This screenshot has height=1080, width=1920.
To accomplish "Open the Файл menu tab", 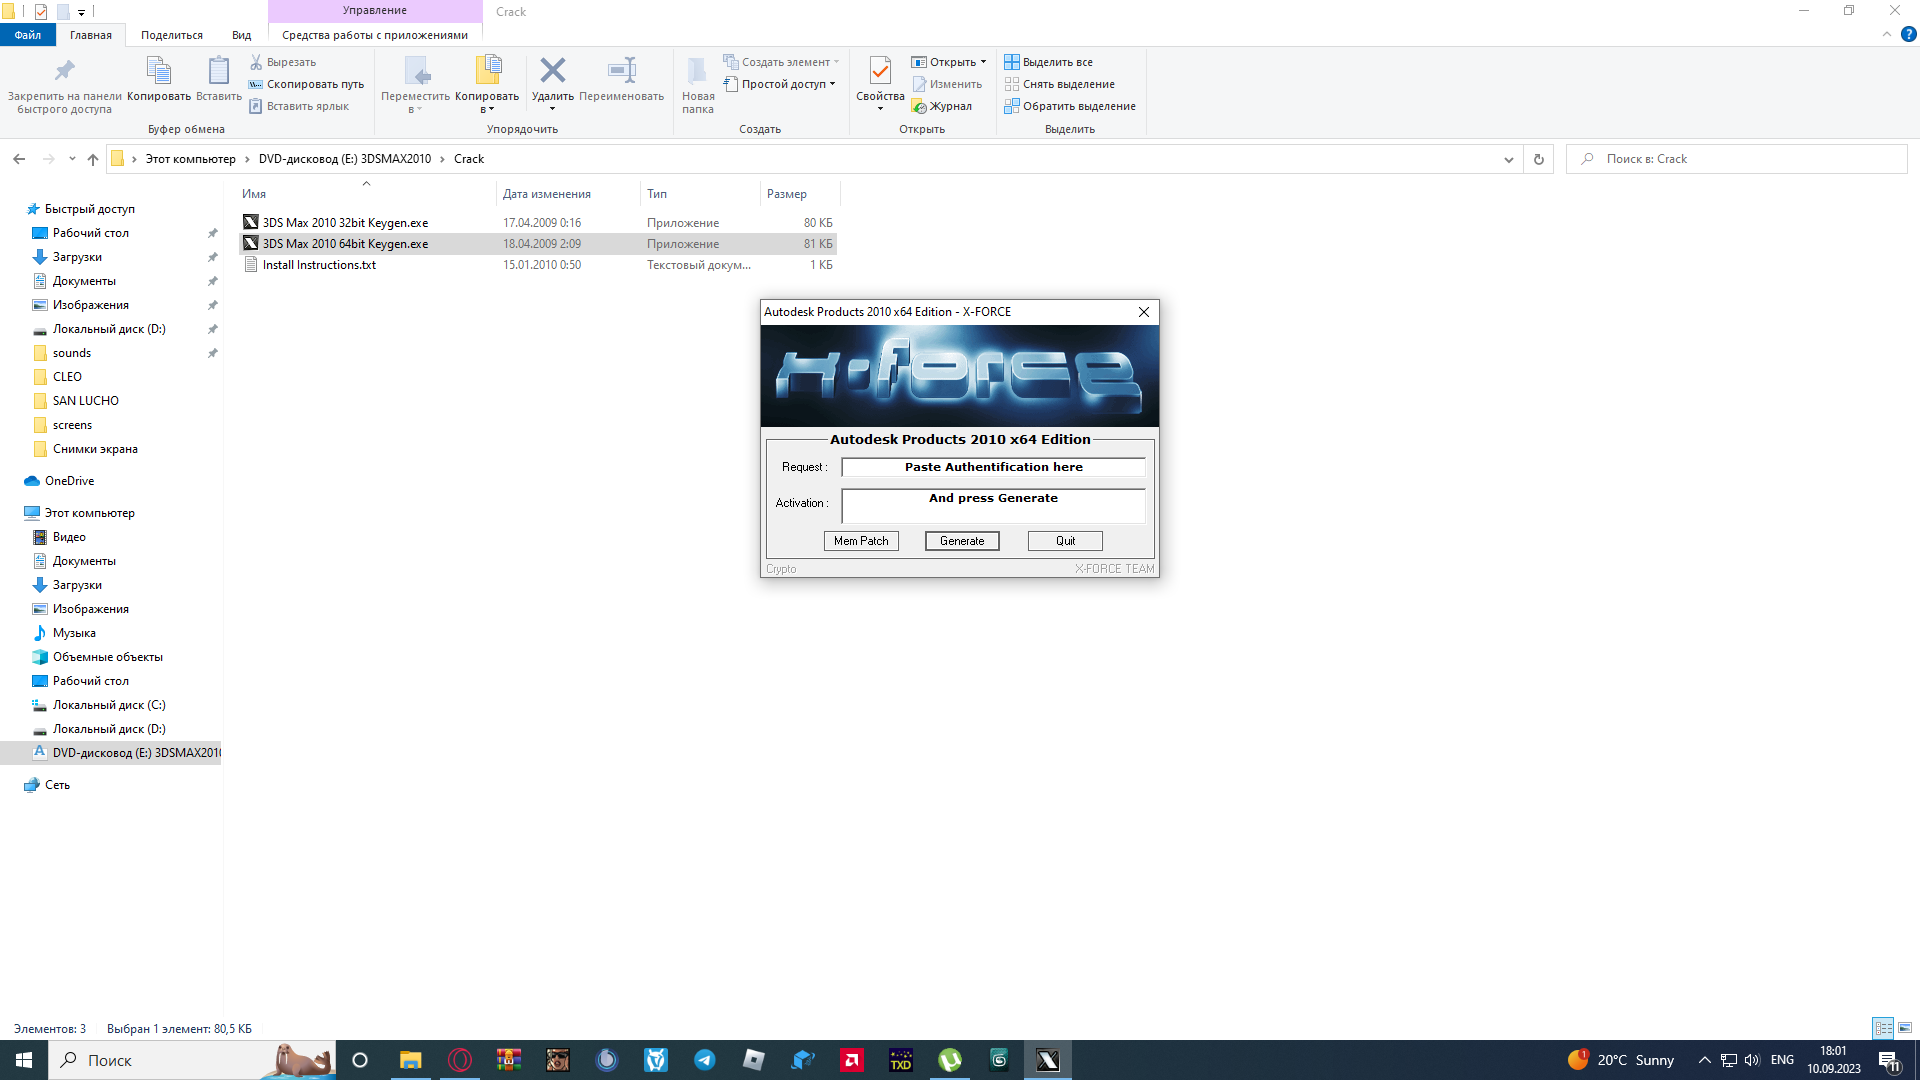I will pyautogui.click(x=28, y=35).
